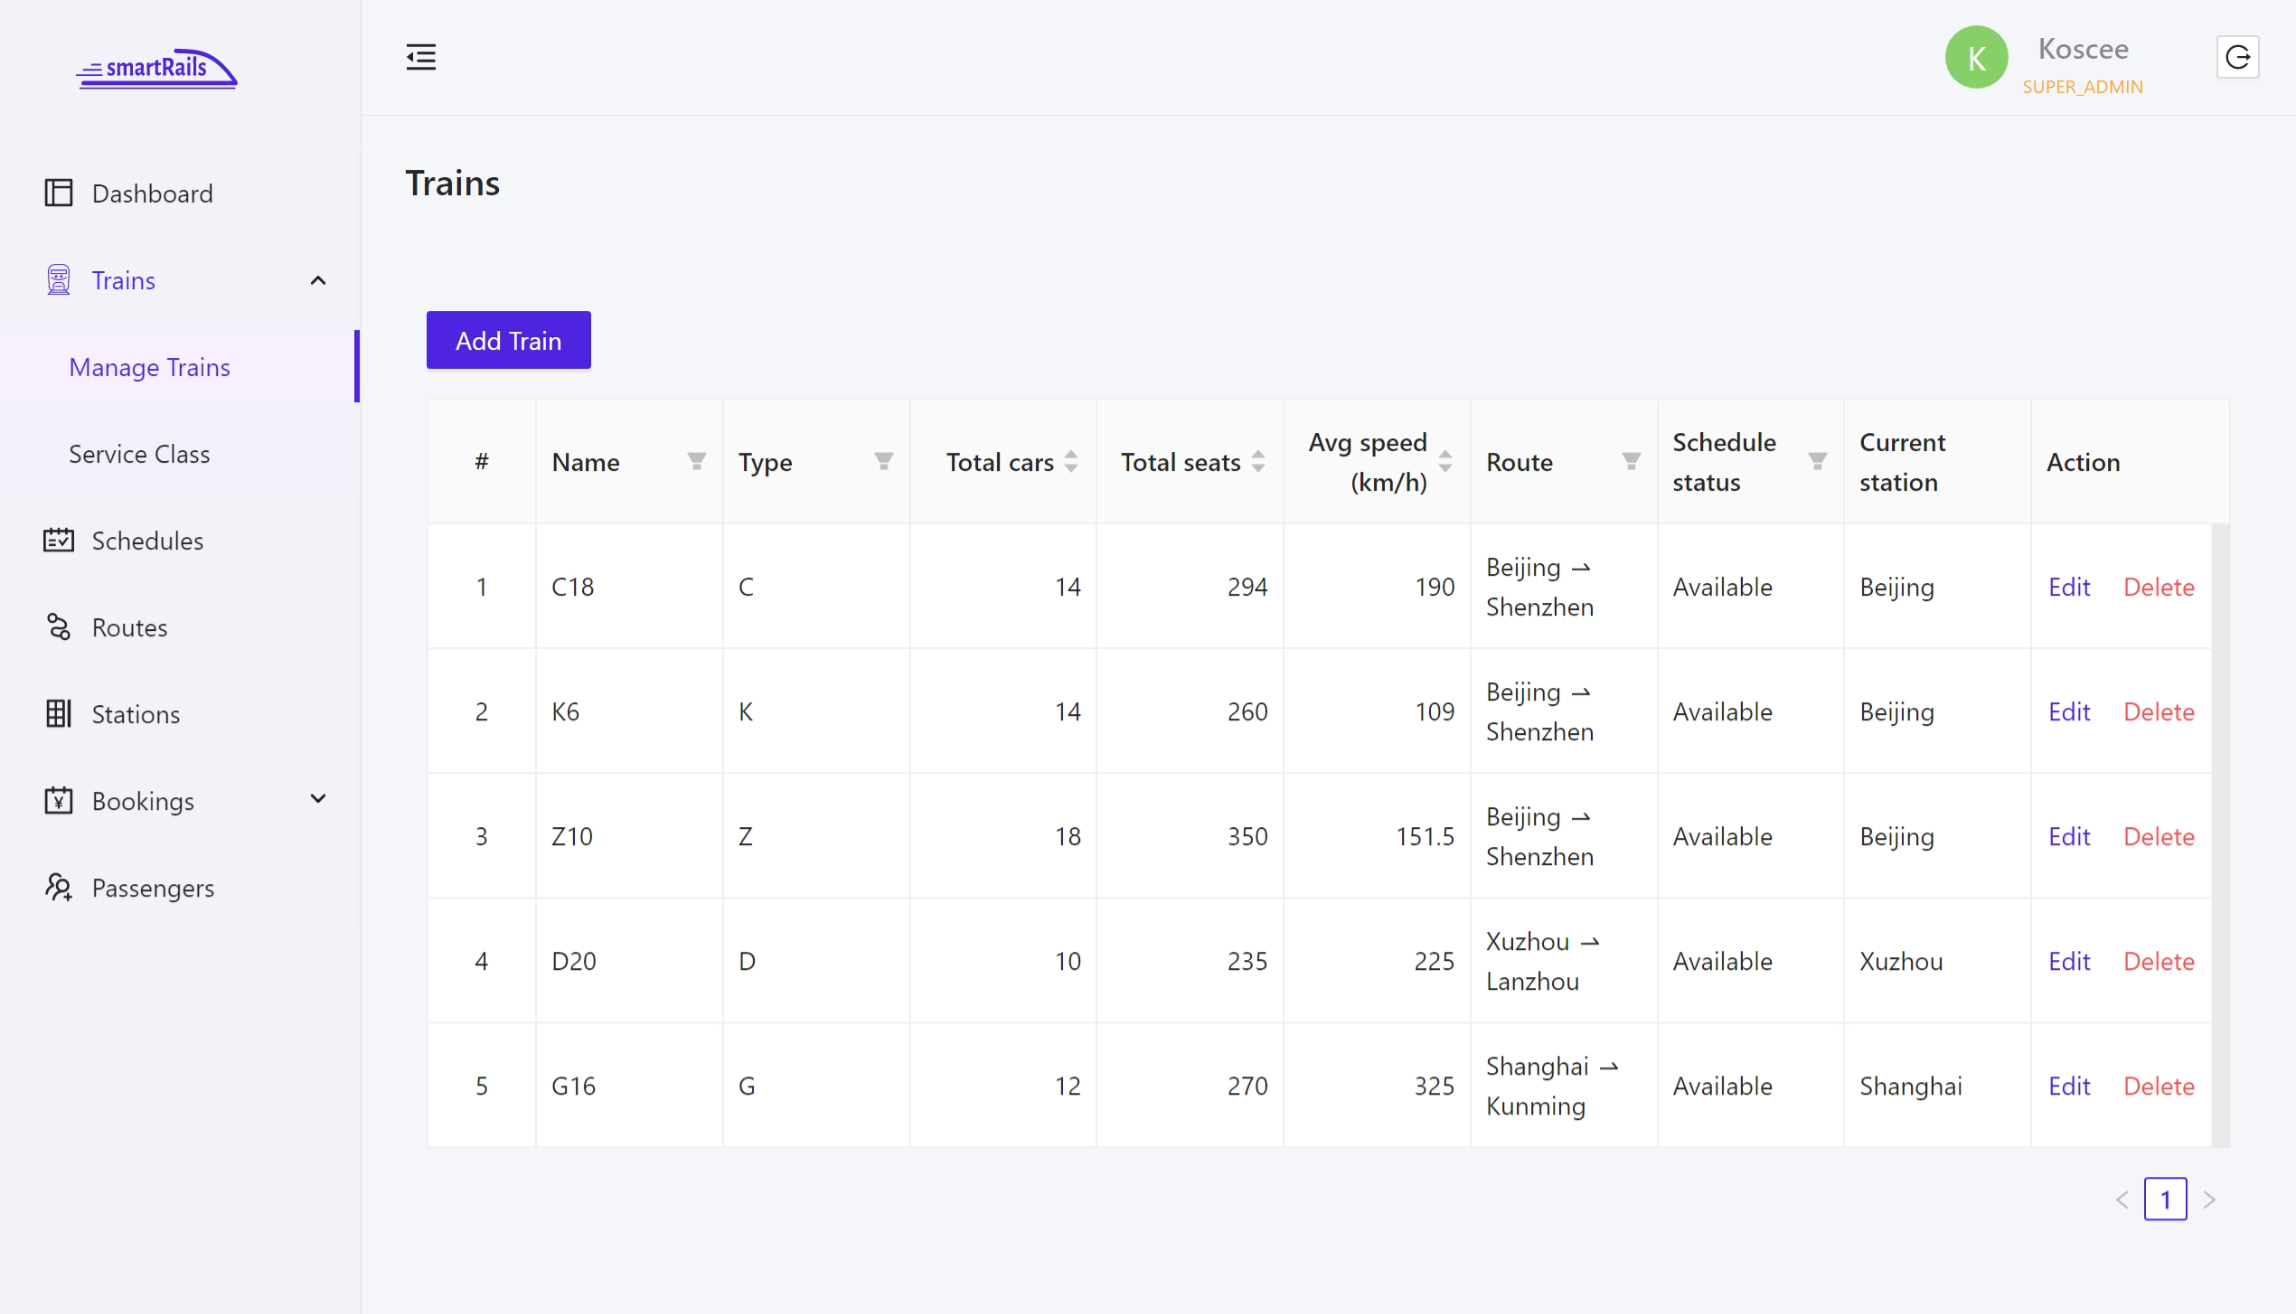Image resolution: width=2296 pixels, height=1314 pixels.
Task: Click the smartRails logo icon
Action: click(x=158, y=68)
